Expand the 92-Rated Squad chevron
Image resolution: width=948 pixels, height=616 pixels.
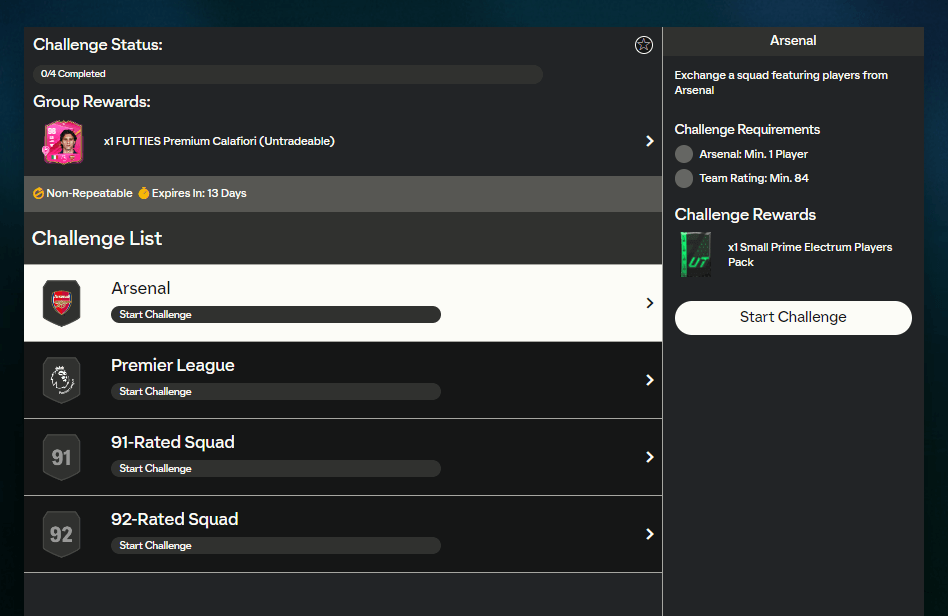point(649,533)
